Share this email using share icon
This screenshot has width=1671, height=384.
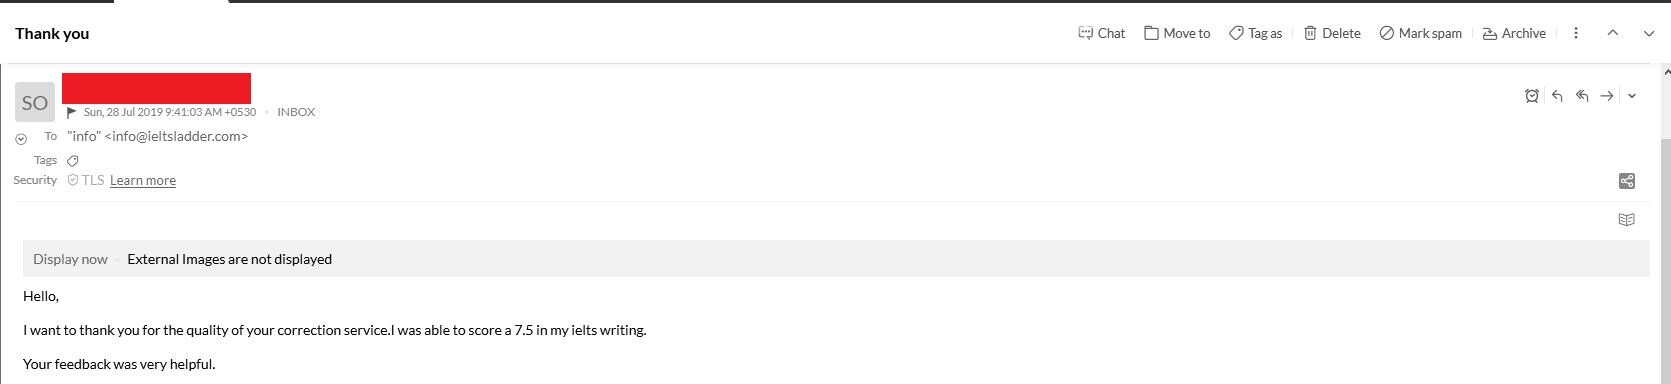[1627, 181]
